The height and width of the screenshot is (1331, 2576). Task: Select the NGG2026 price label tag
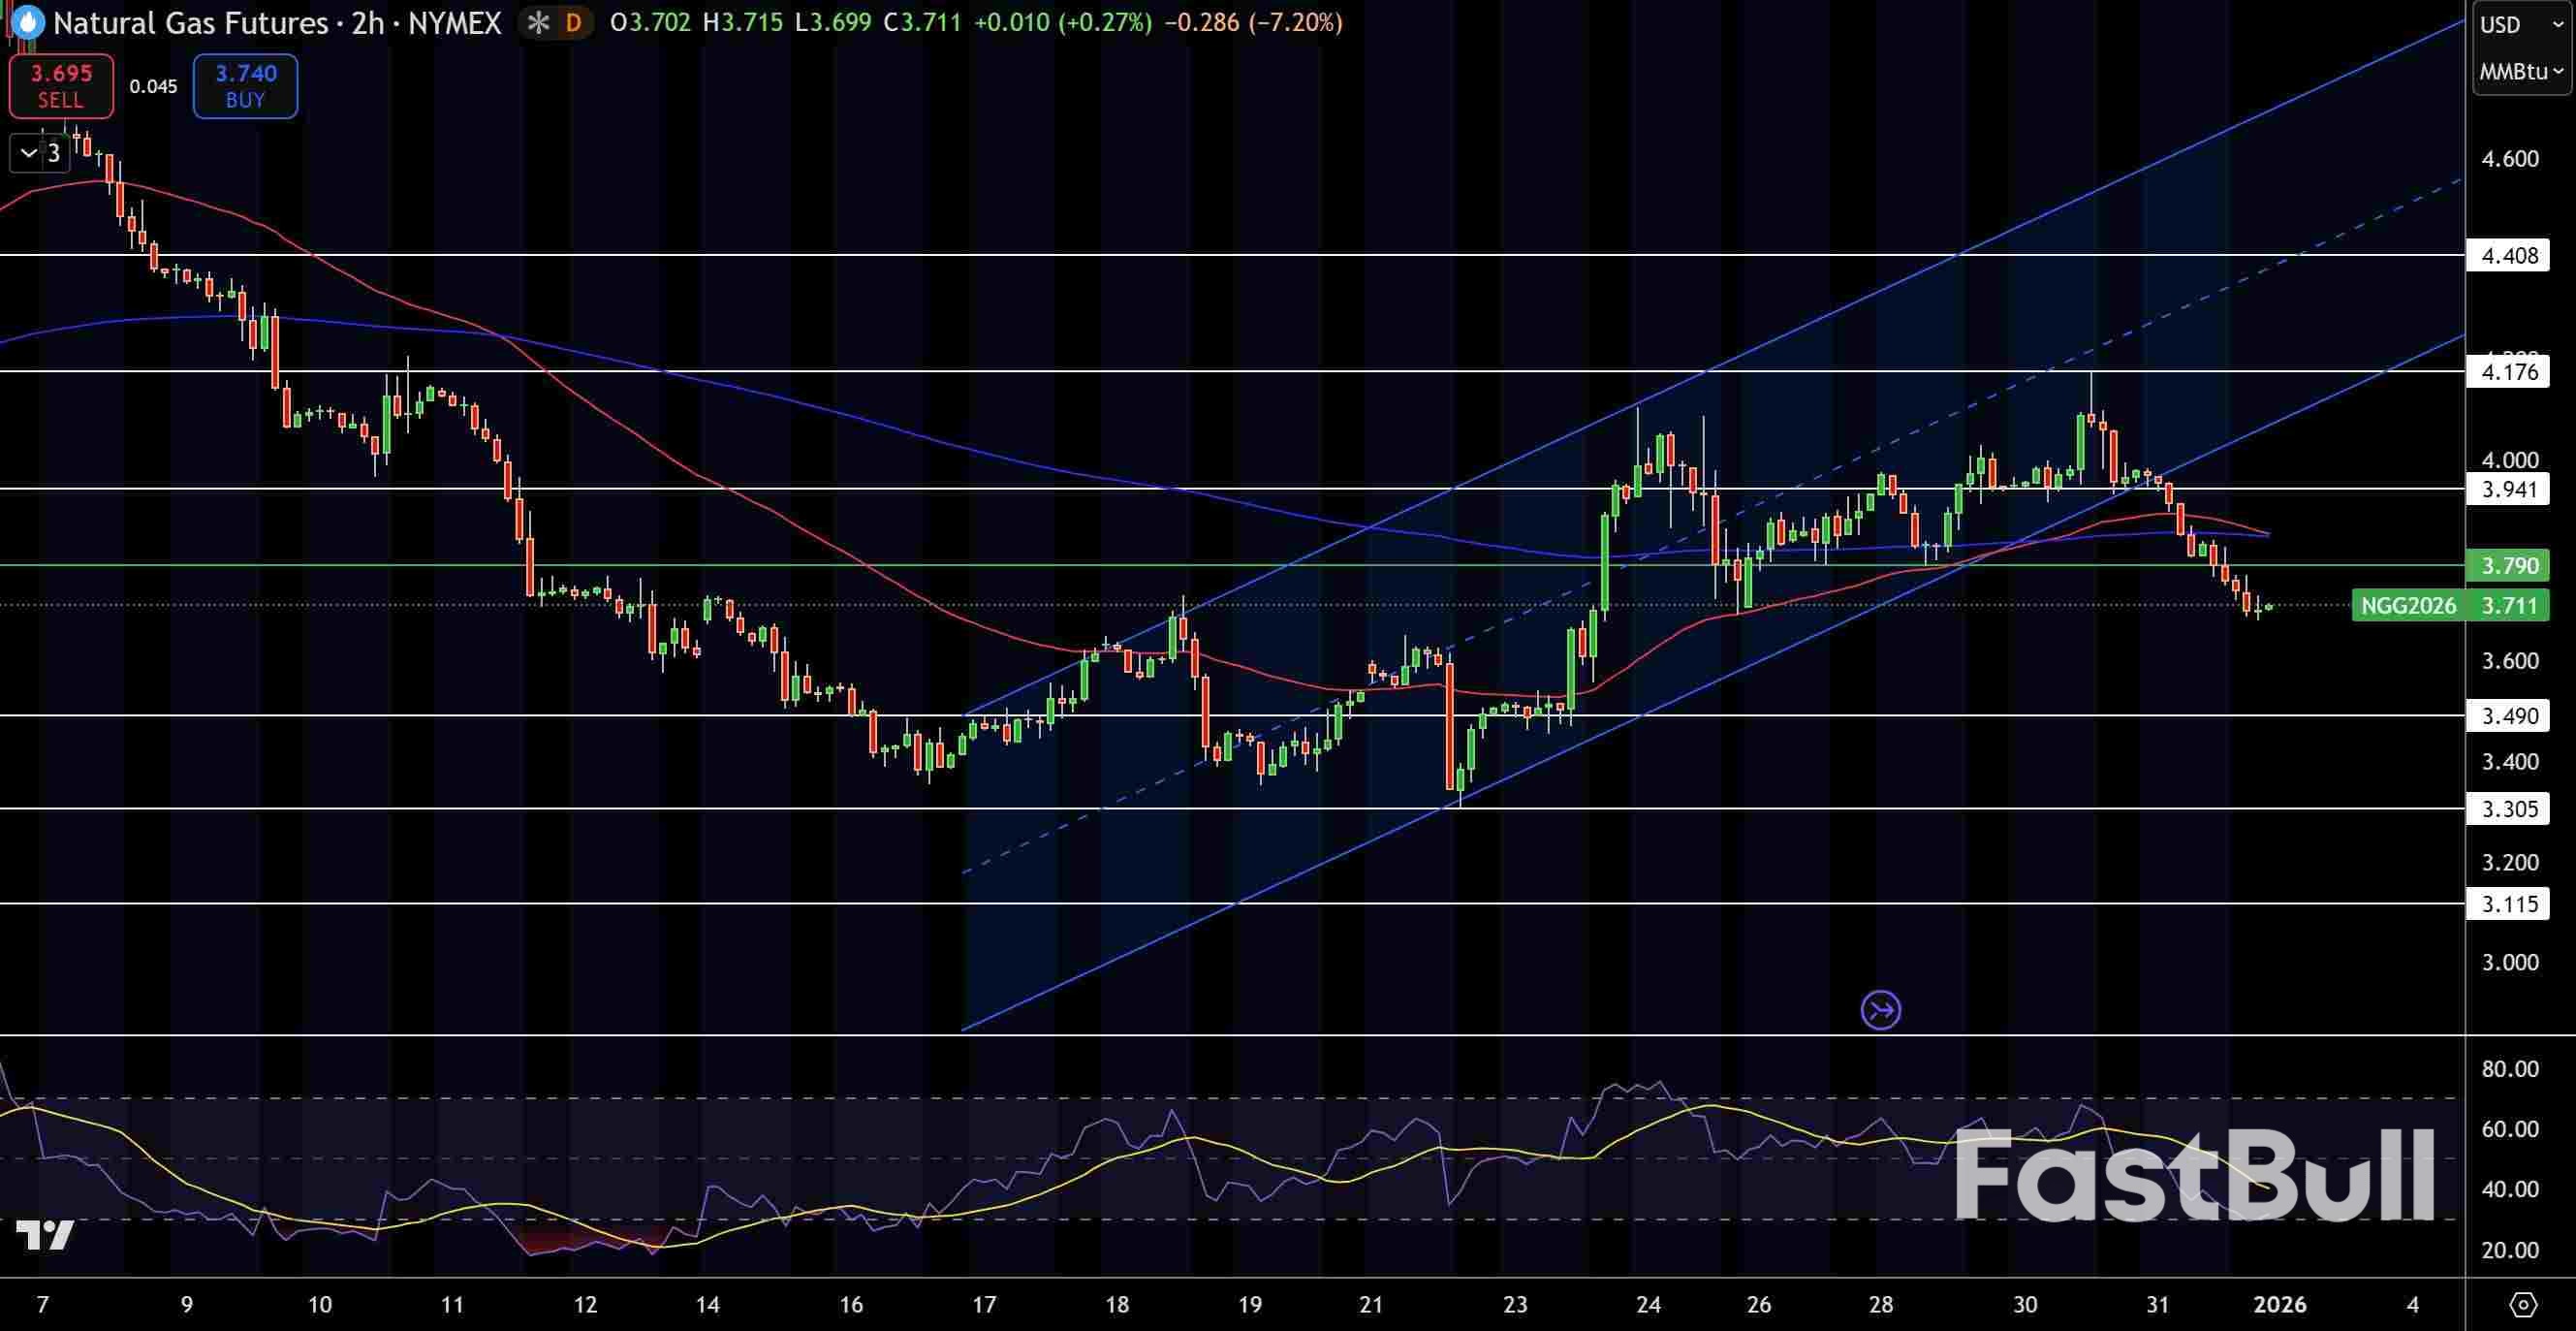[x=2408, y=605]
